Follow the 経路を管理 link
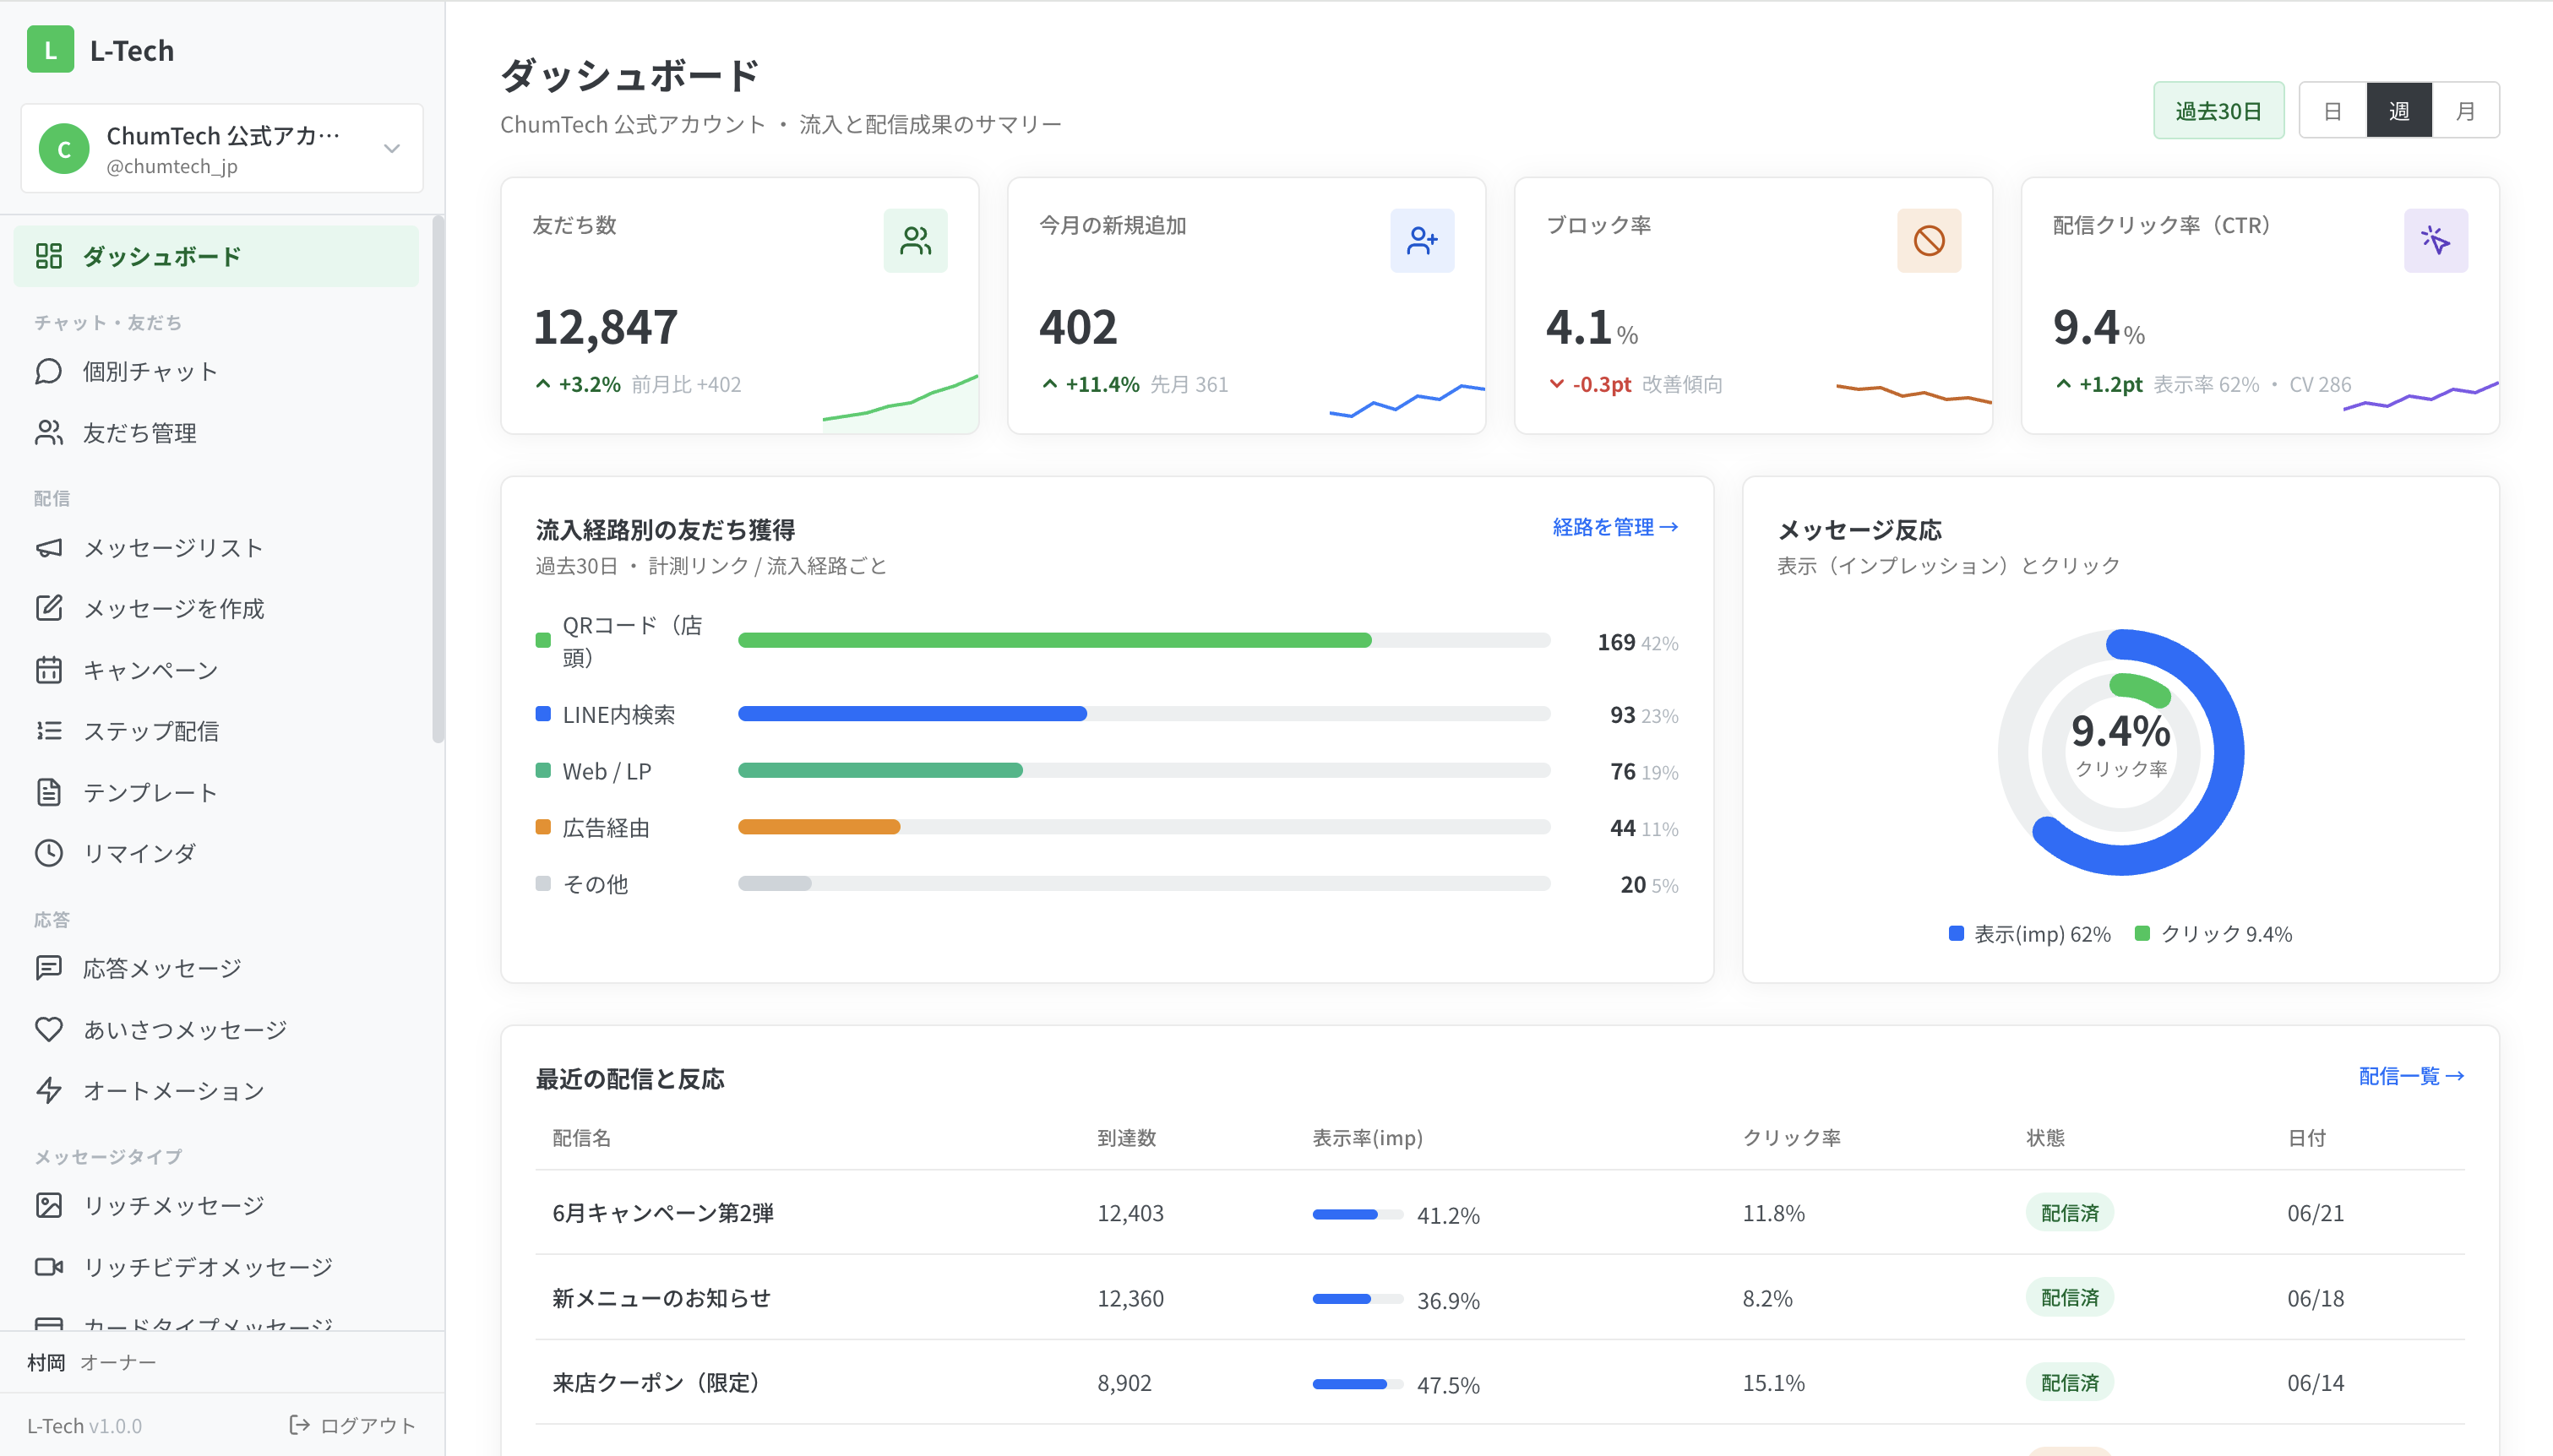The width and height of the screenshot is (2553, 1456). click(x=1615, y=526)
